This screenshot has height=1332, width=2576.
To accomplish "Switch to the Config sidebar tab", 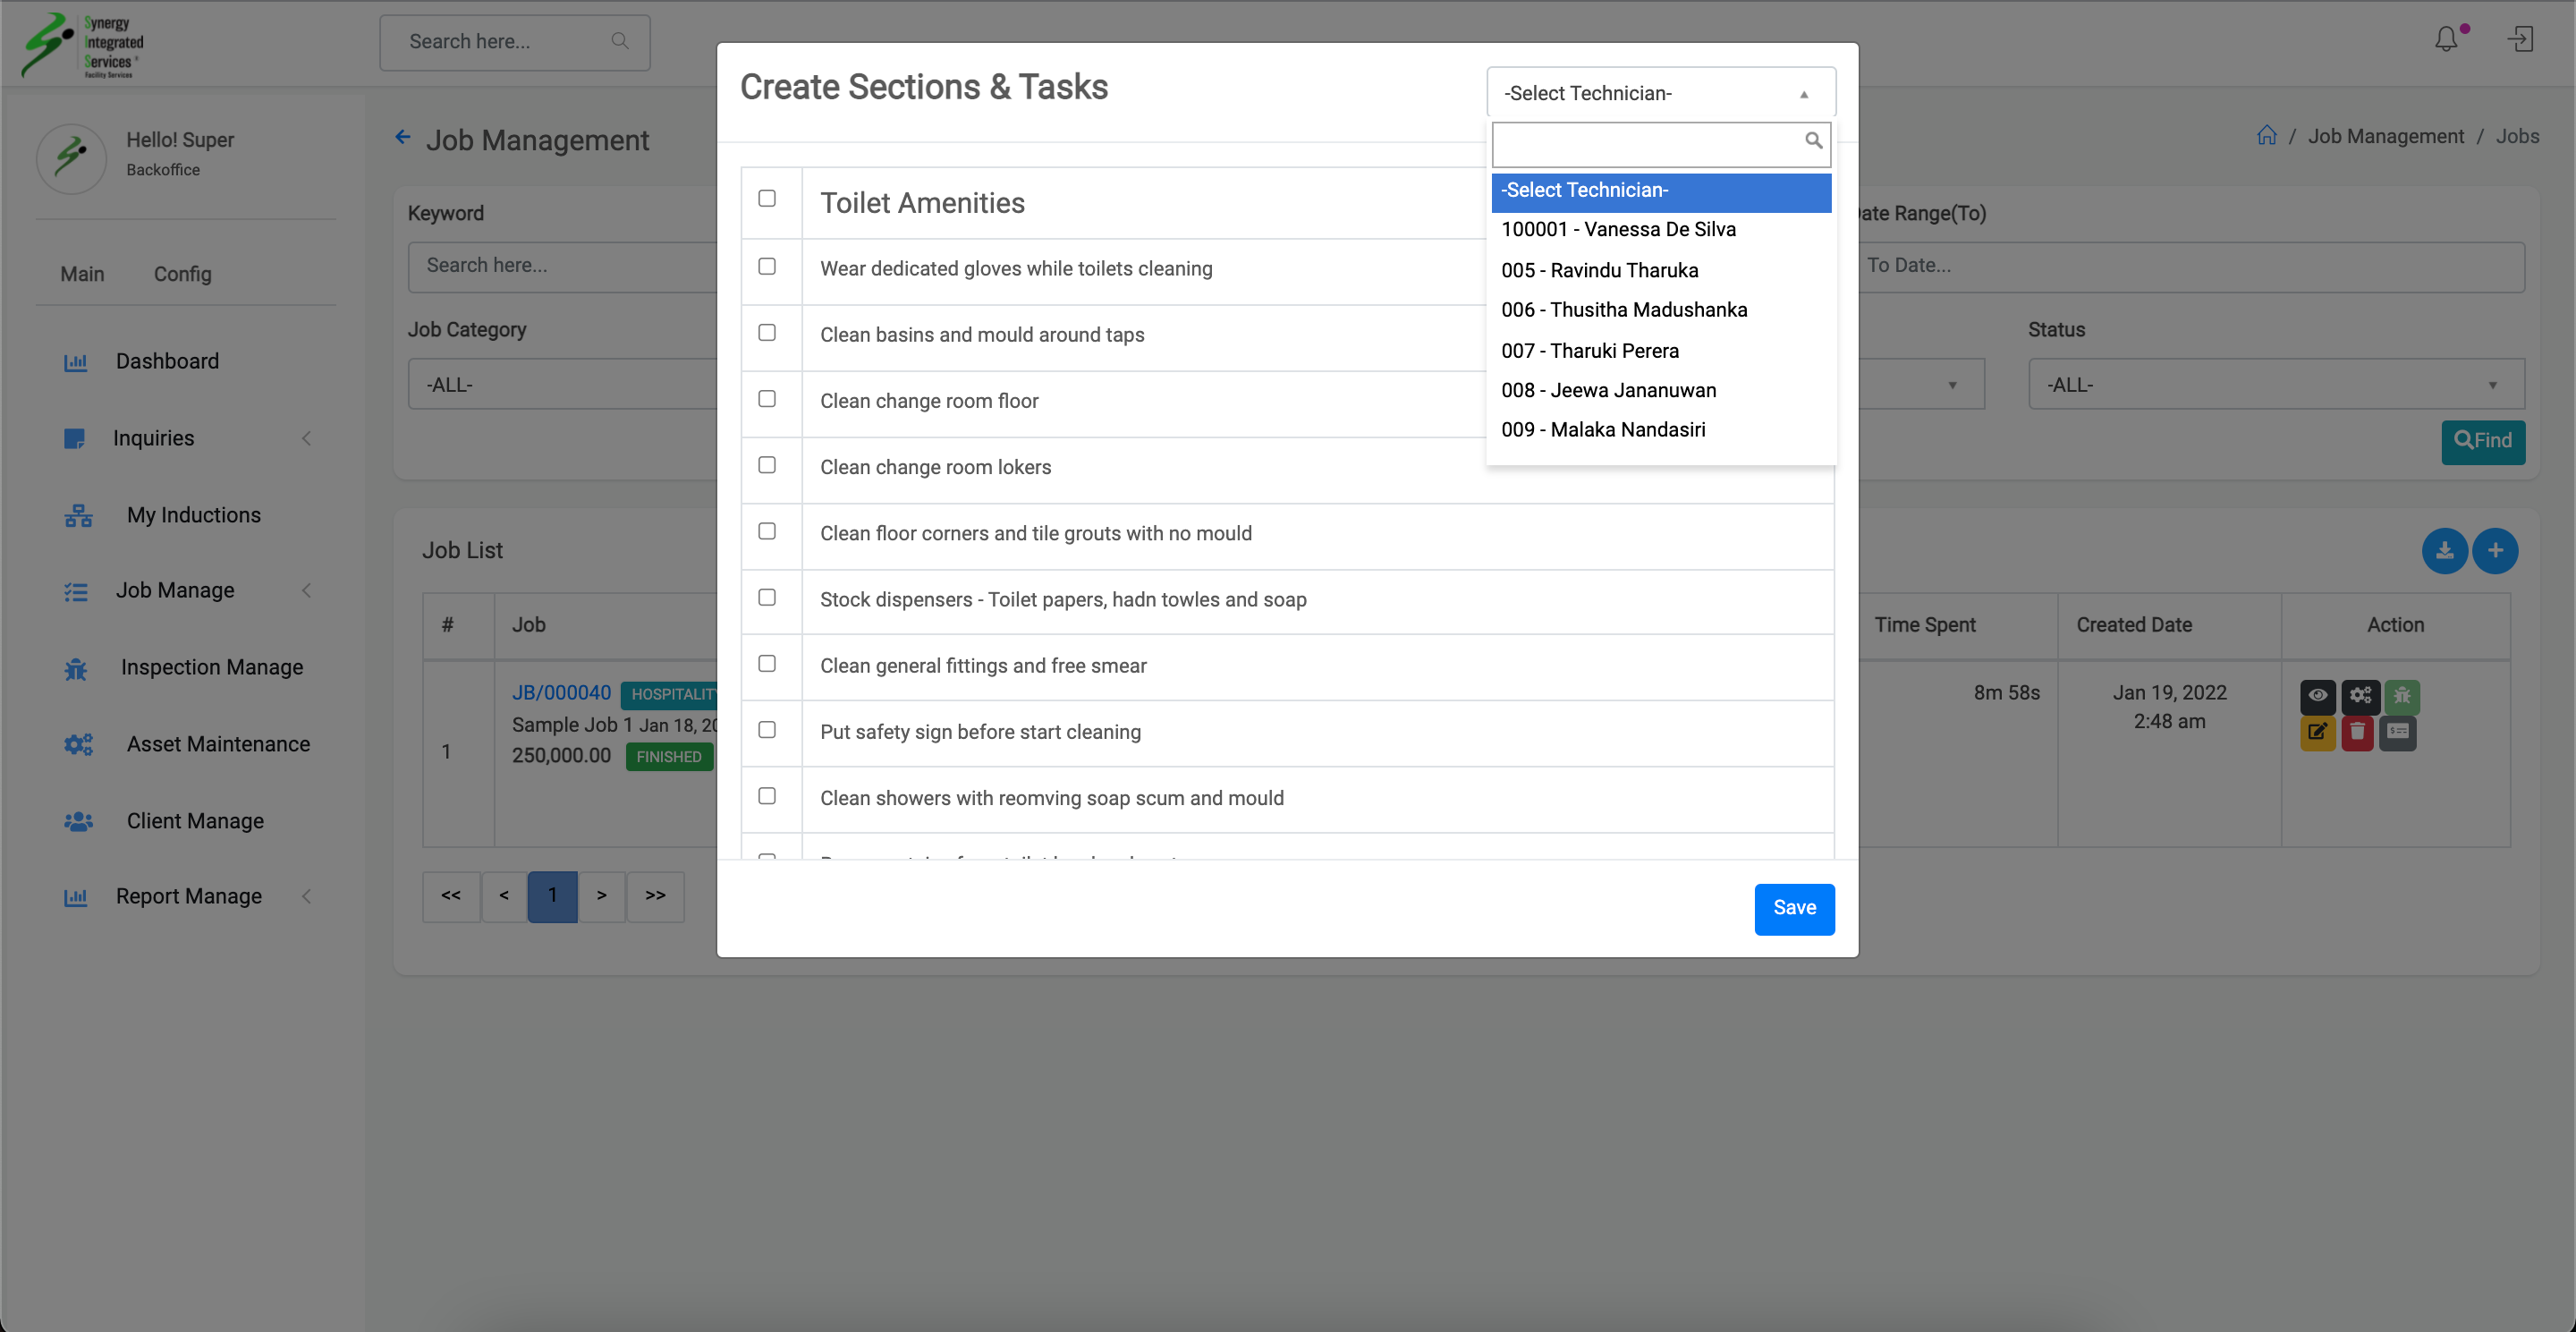I will click(x=182, y=274).
